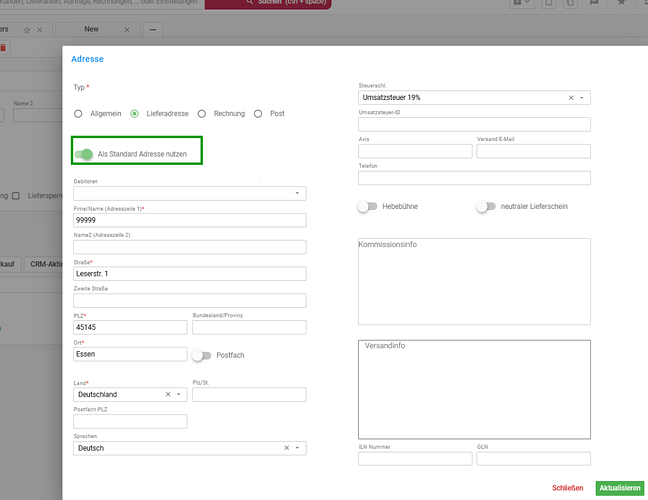The height and width of the screenshot is (500, 648).
Task: Click the Schließen button
Action: tap(567, 488)
